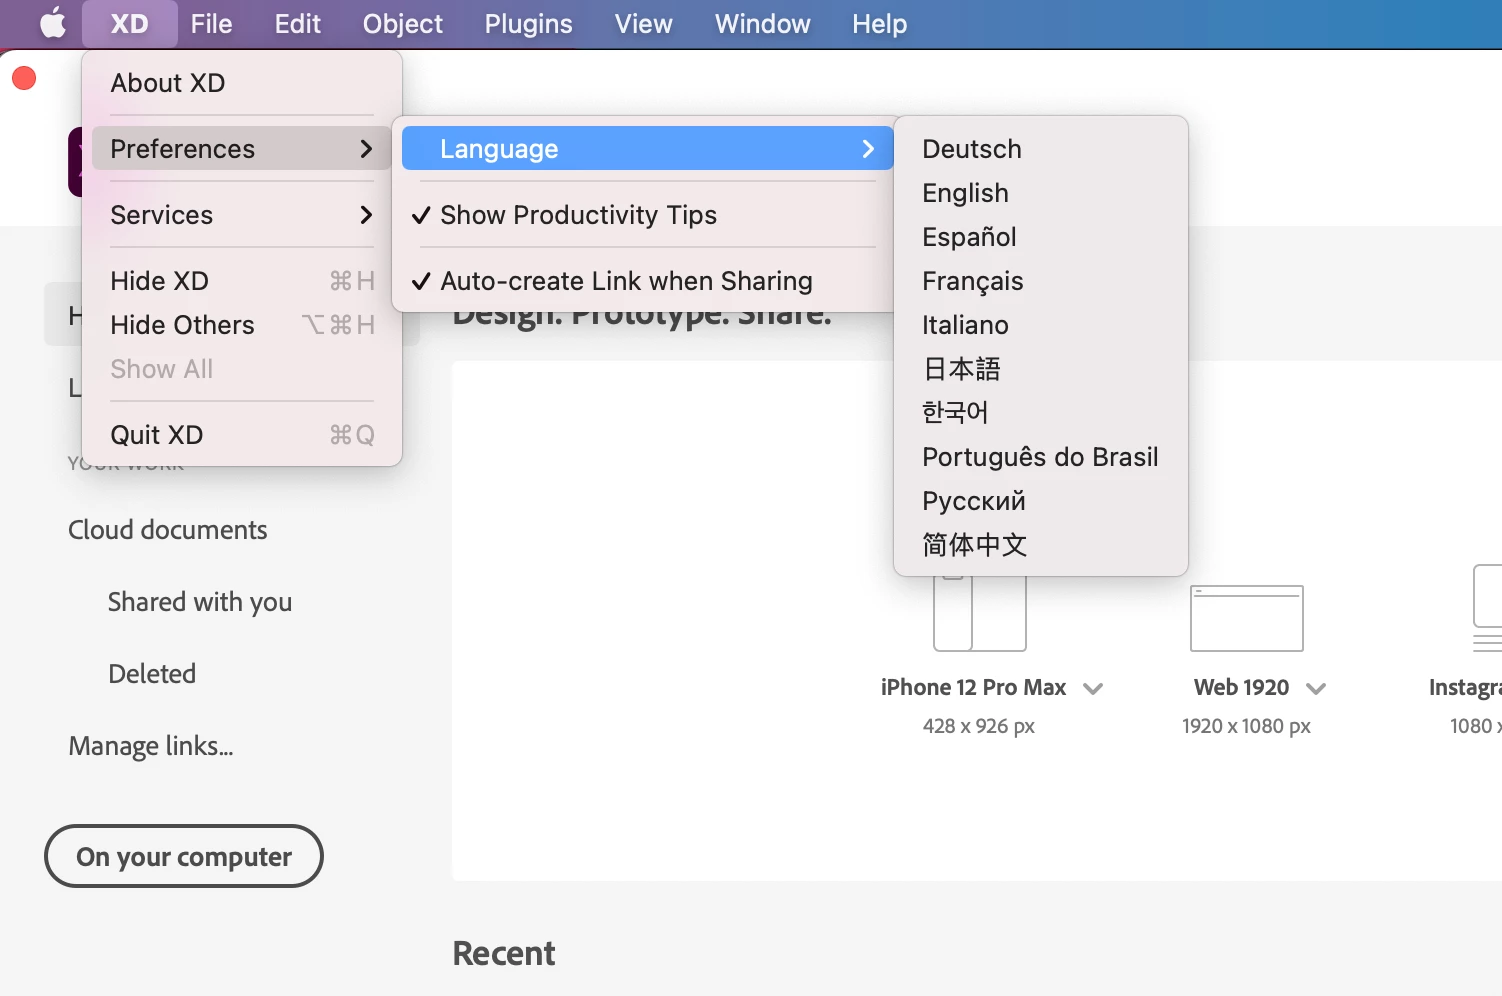Select Italiano language
This screenshot has height=996, width=1502.
(x=1041, y=325)
